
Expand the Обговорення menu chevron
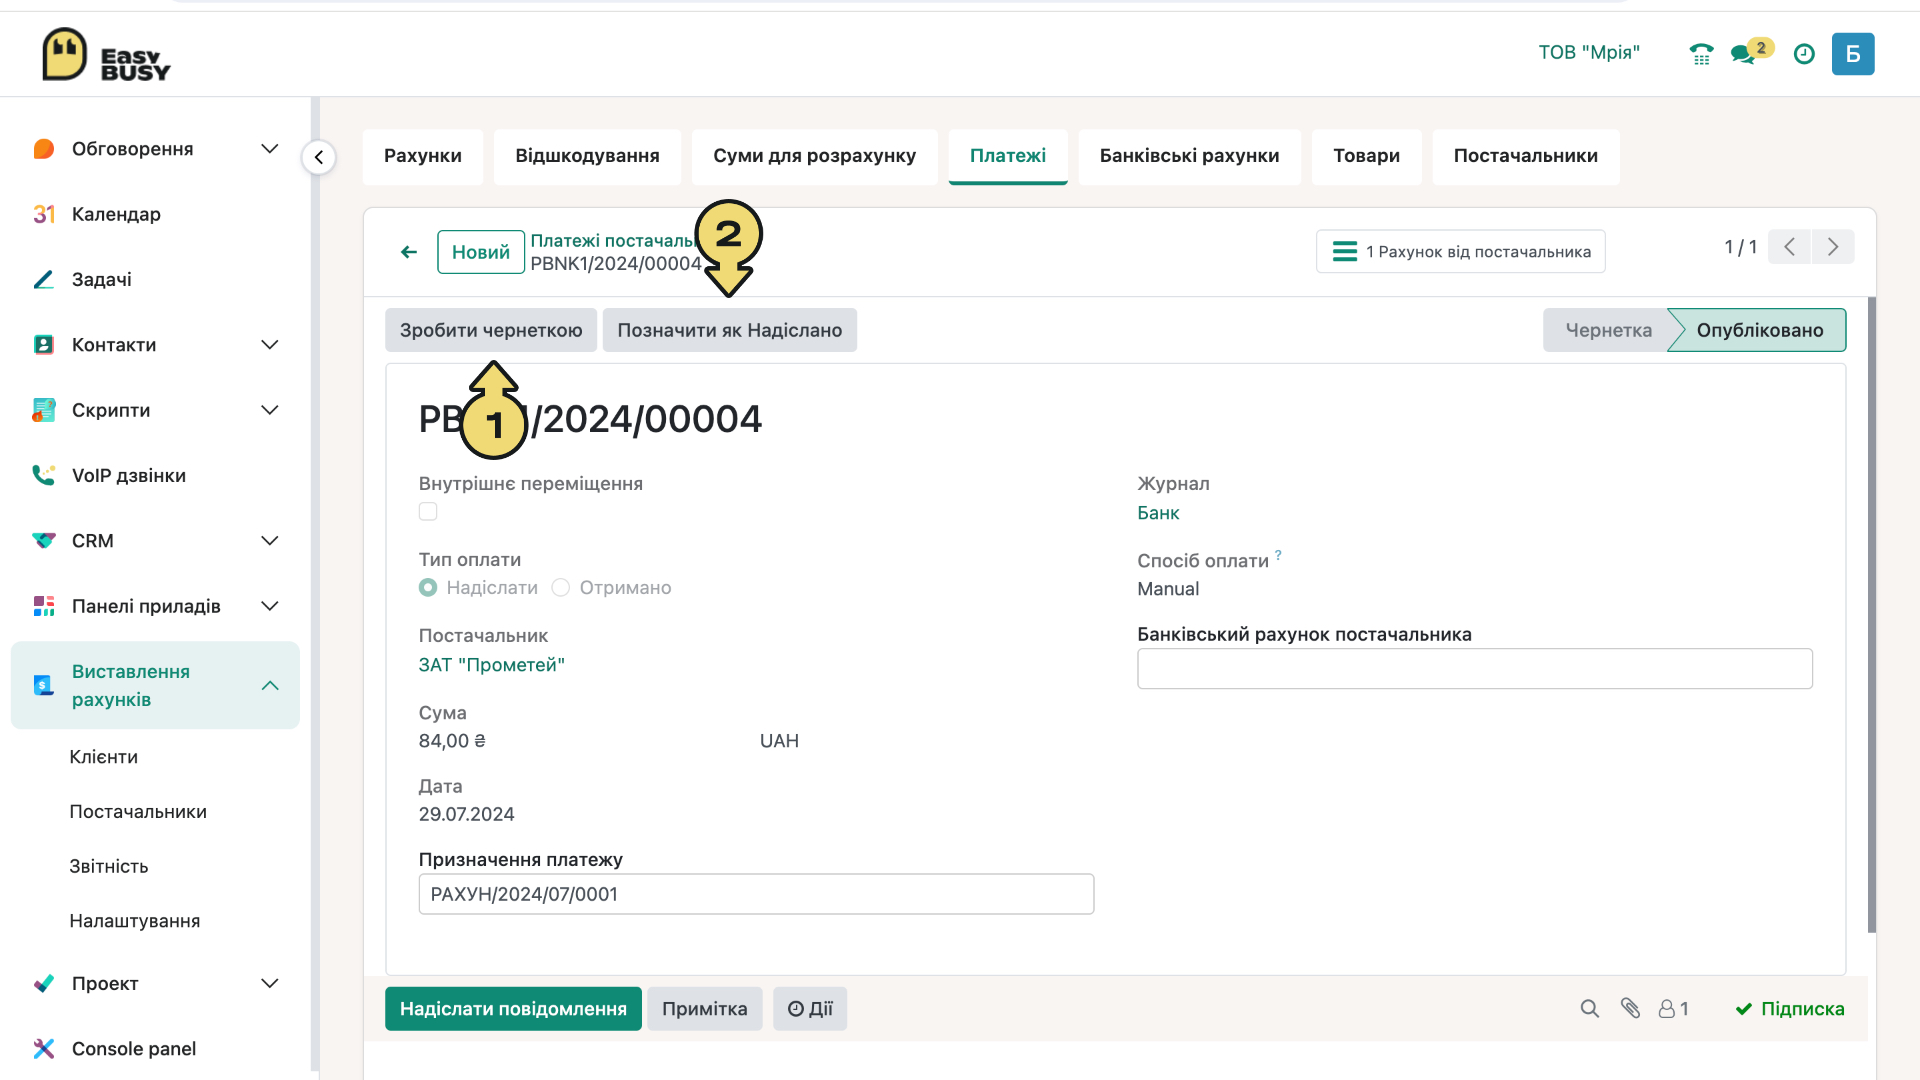[270, 149]
